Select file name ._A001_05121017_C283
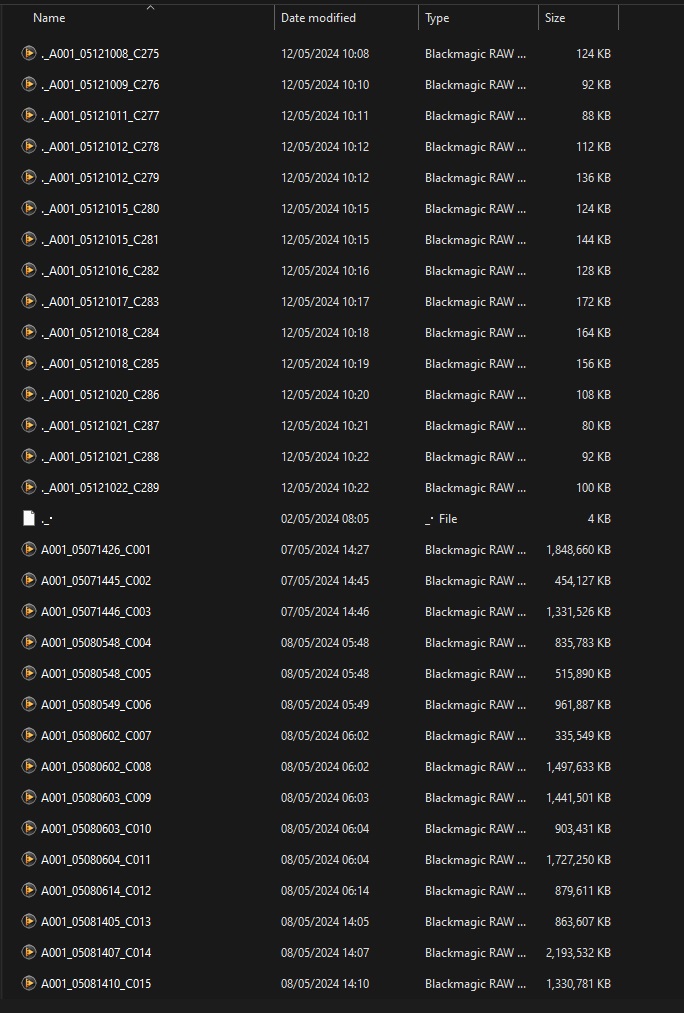The width and height of the screenshot is (684, 1013). tap(100, 302)
